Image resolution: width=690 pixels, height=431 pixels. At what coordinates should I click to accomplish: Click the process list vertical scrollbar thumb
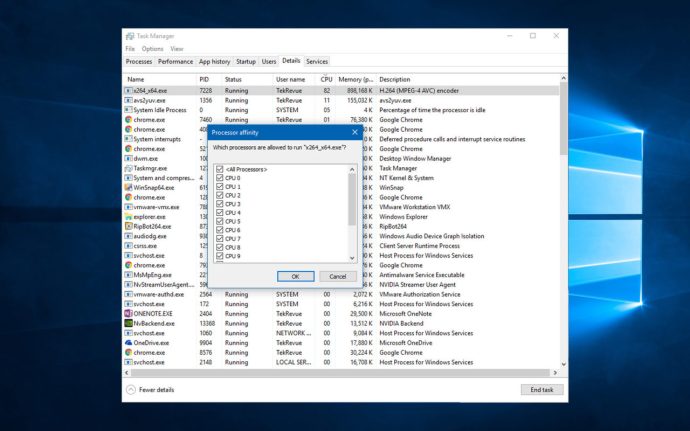(564, 119)
